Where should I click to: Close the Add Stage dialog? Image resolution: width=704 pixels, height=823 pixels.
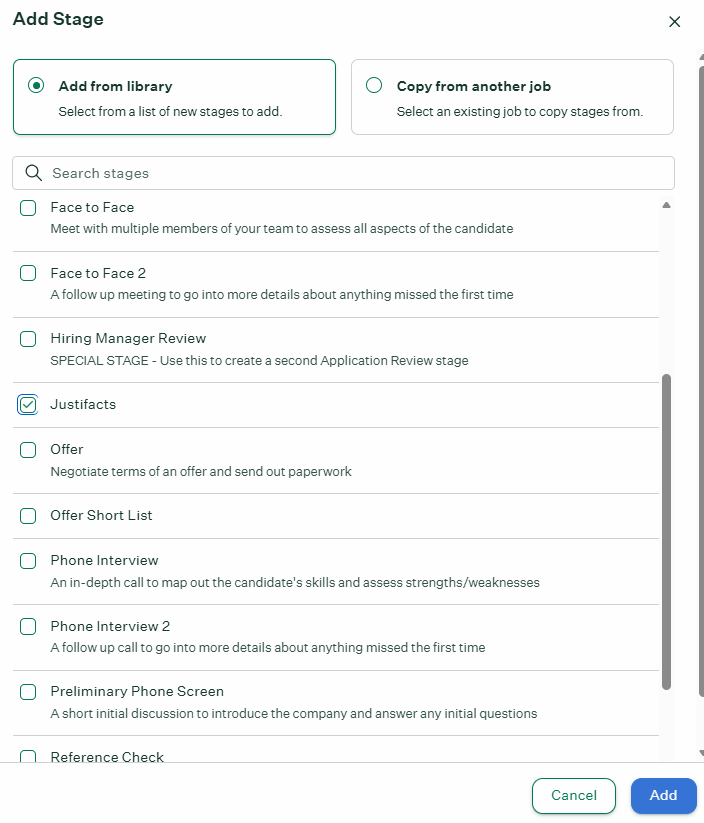674,22
